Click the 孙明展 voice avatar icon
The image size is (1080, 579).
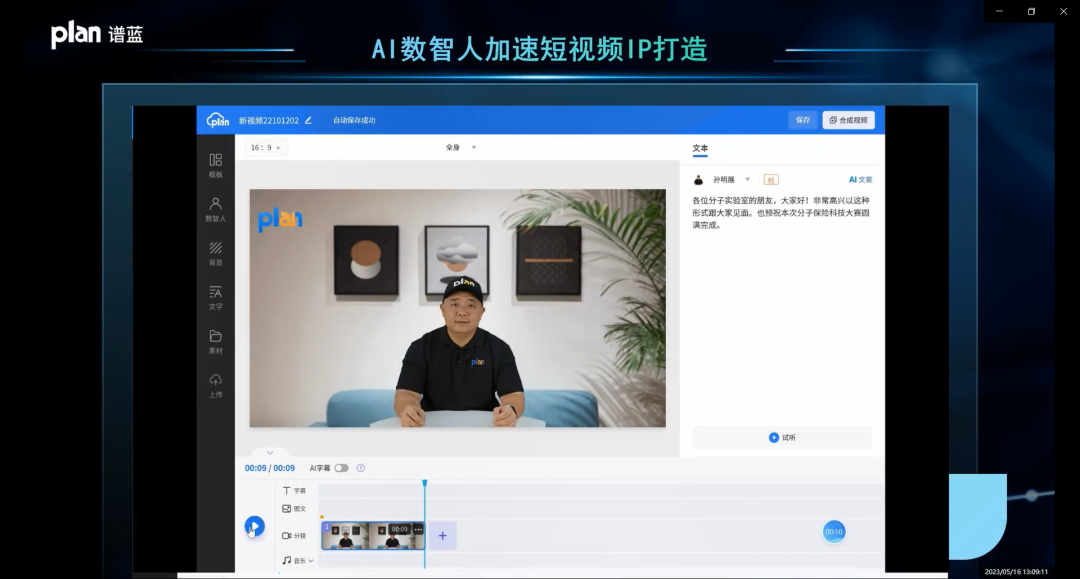(698, 180)
